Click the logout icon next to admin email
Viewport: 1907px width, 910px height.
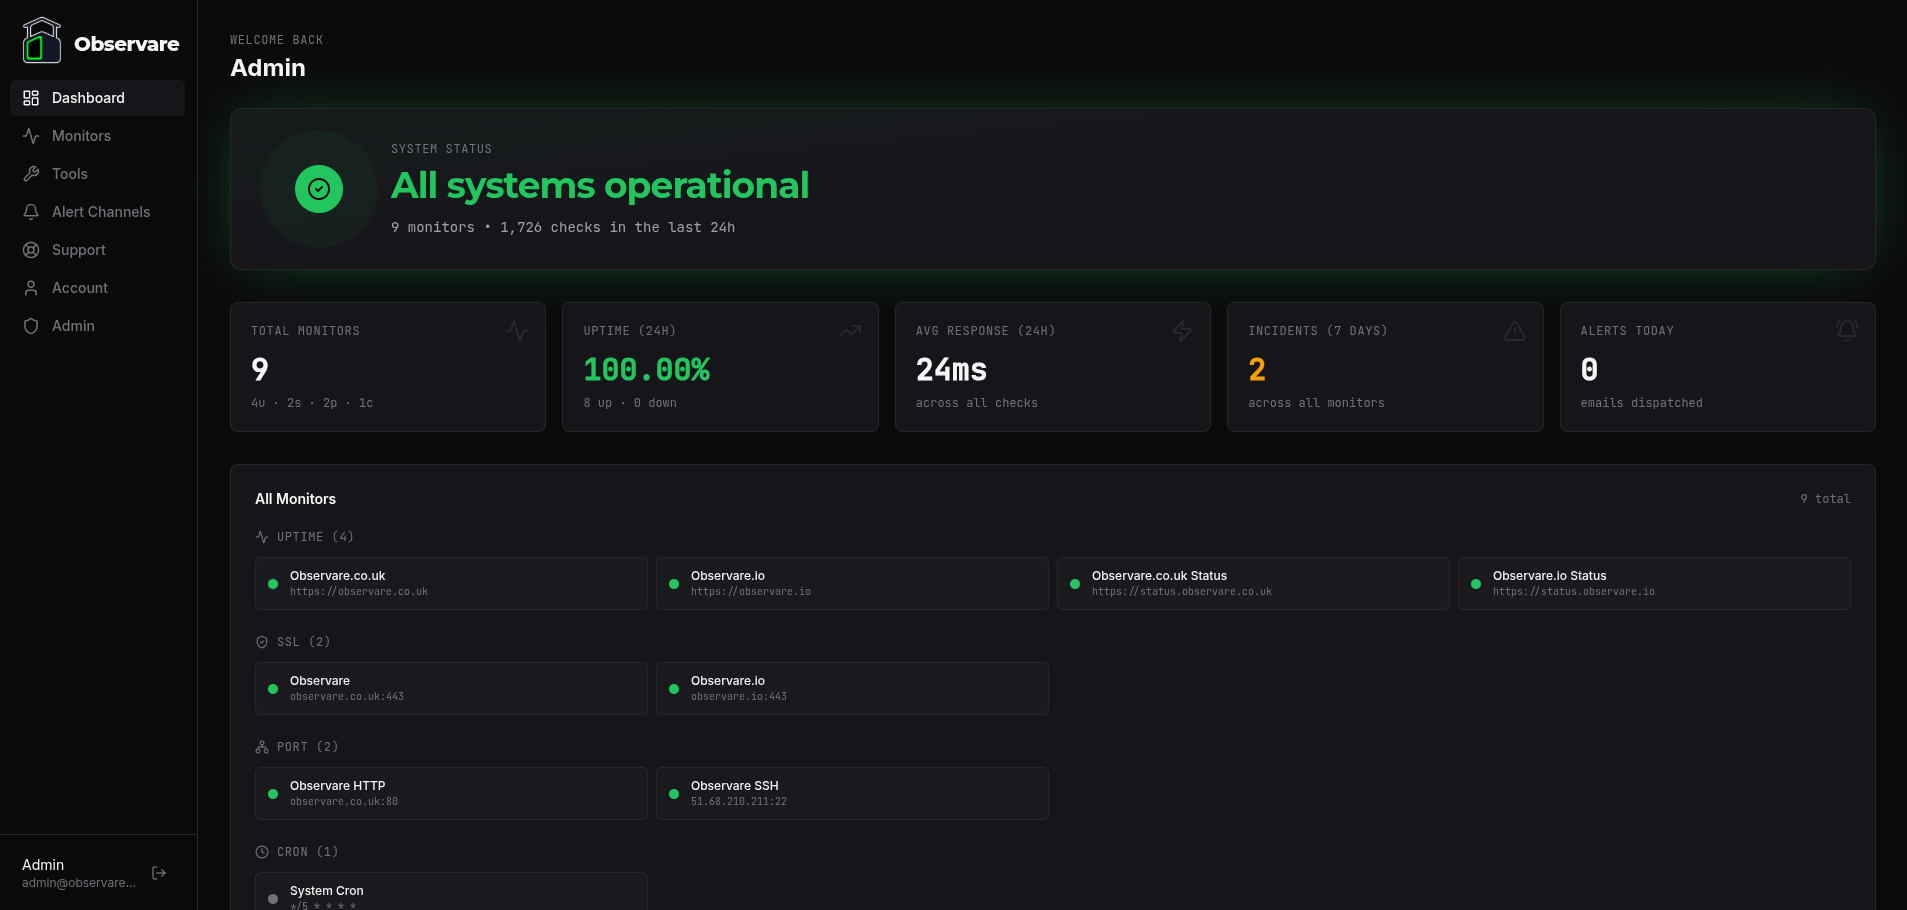tap(159, 872)
